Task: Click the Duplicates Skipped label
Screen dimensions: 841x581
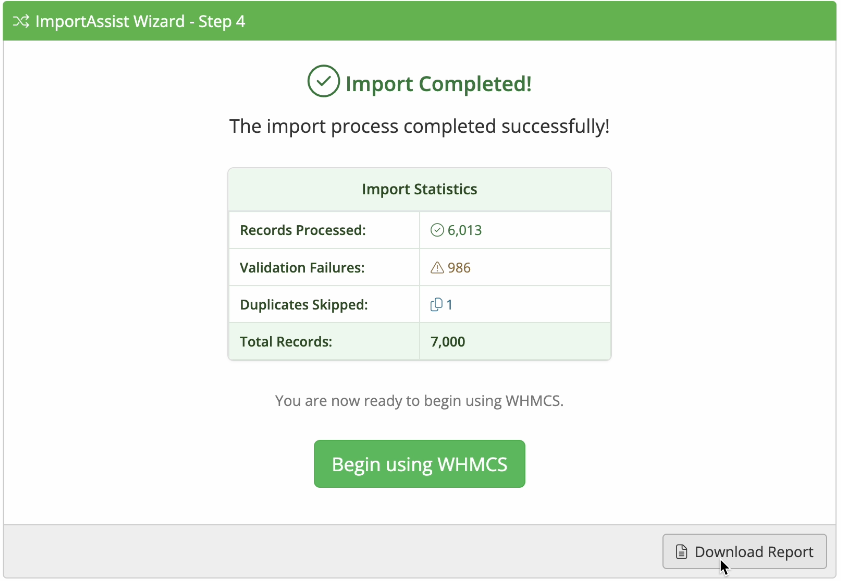Action: pyautogui.click(x=304, y=305)
